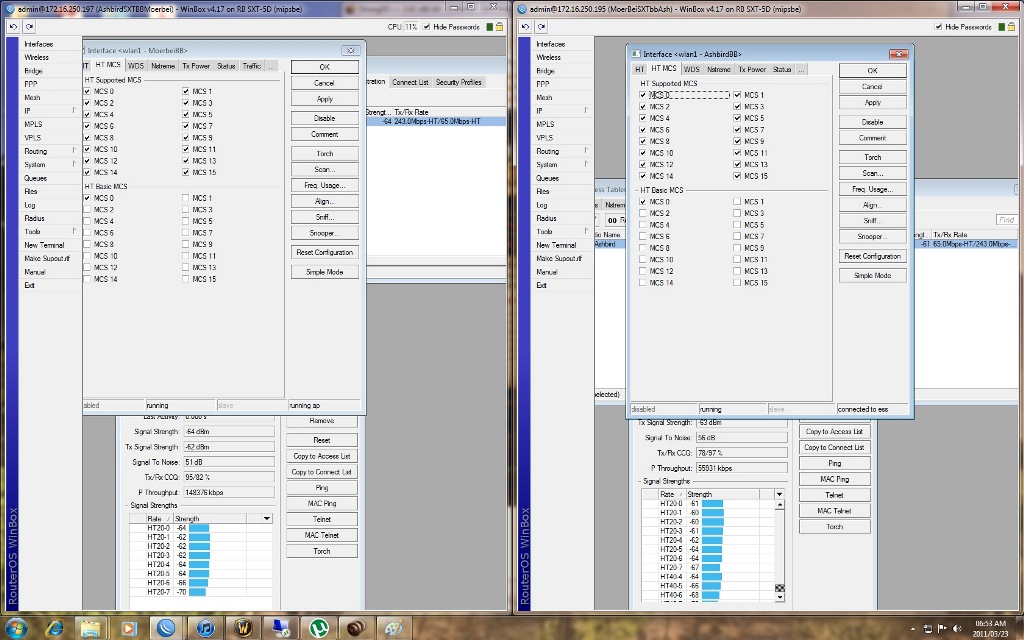The height and width of the screenshot is (640, 1024).
Task: Click the Redo icon in right WinBox toolbar
Action: pos(539,26)
